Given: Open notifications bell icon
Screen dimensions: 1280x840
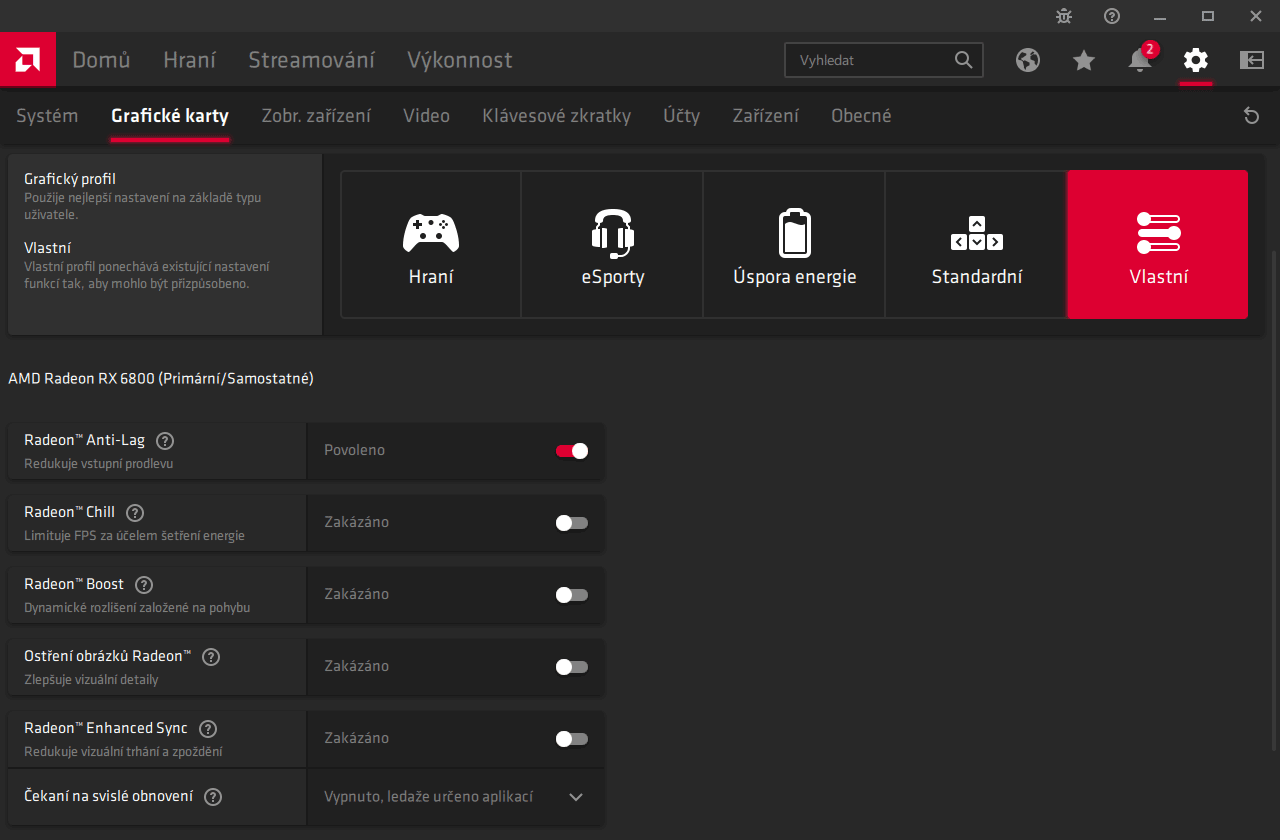Looking at the screenshot, I should coord(1140,60).
